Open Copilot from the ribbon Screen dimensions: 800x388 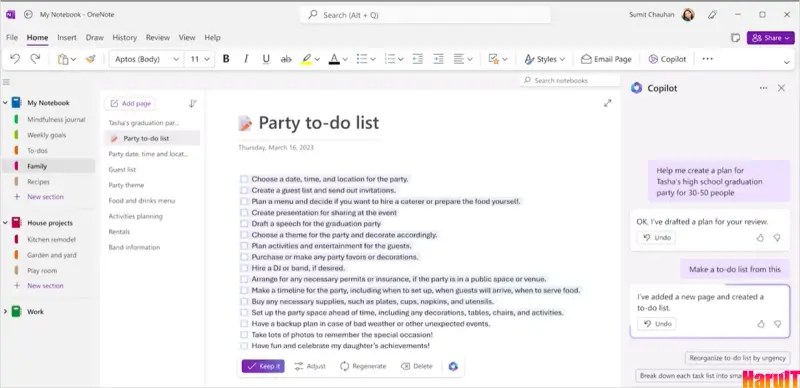(x=667, y=59)
